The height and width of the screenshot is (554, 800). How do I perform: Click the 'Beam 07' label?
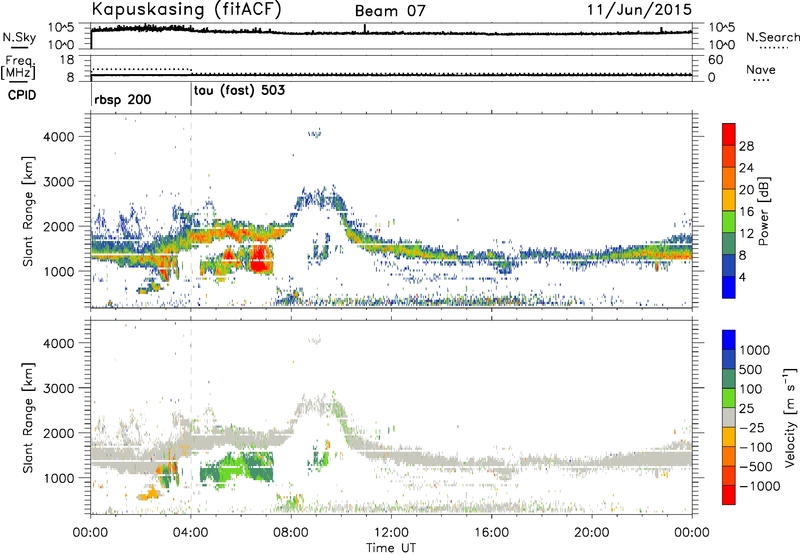point(390,11)
